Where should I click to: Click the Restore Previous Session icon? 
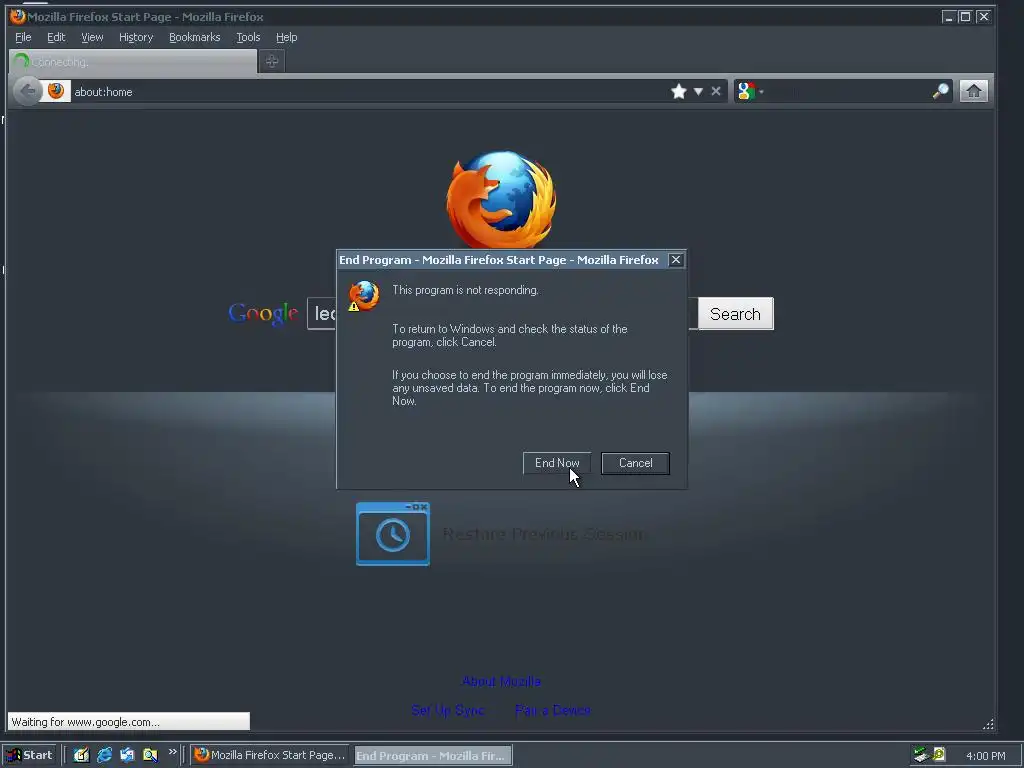392,534
